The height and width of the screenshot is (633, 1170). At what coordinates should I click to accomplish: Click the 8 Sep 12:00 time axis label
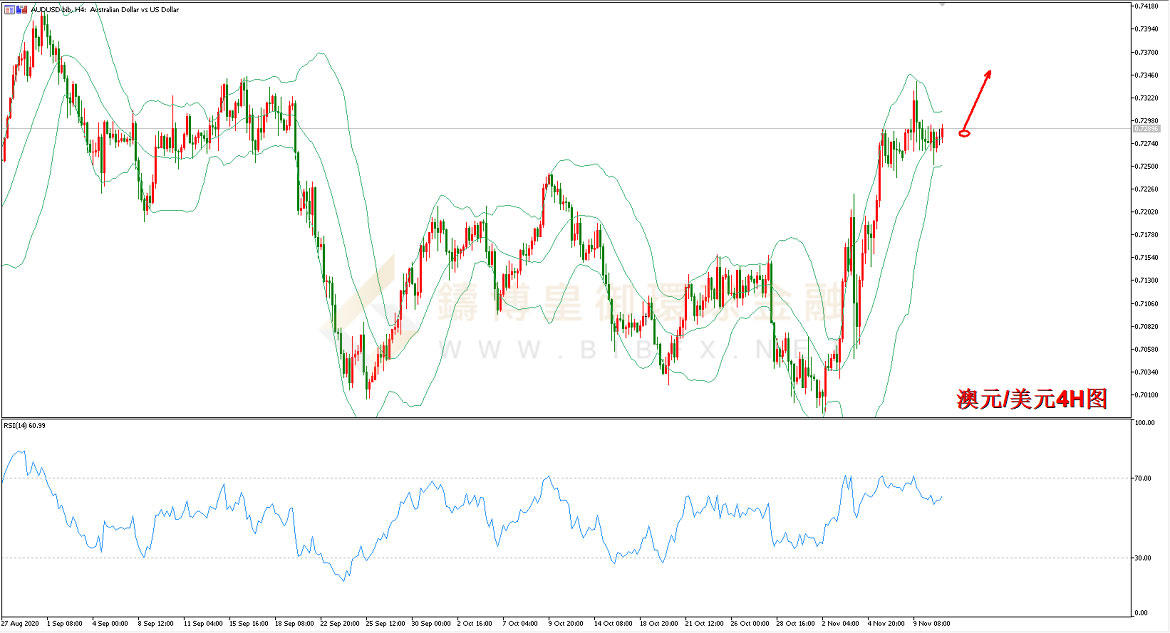pyautogui.click(x=156, y=623)
